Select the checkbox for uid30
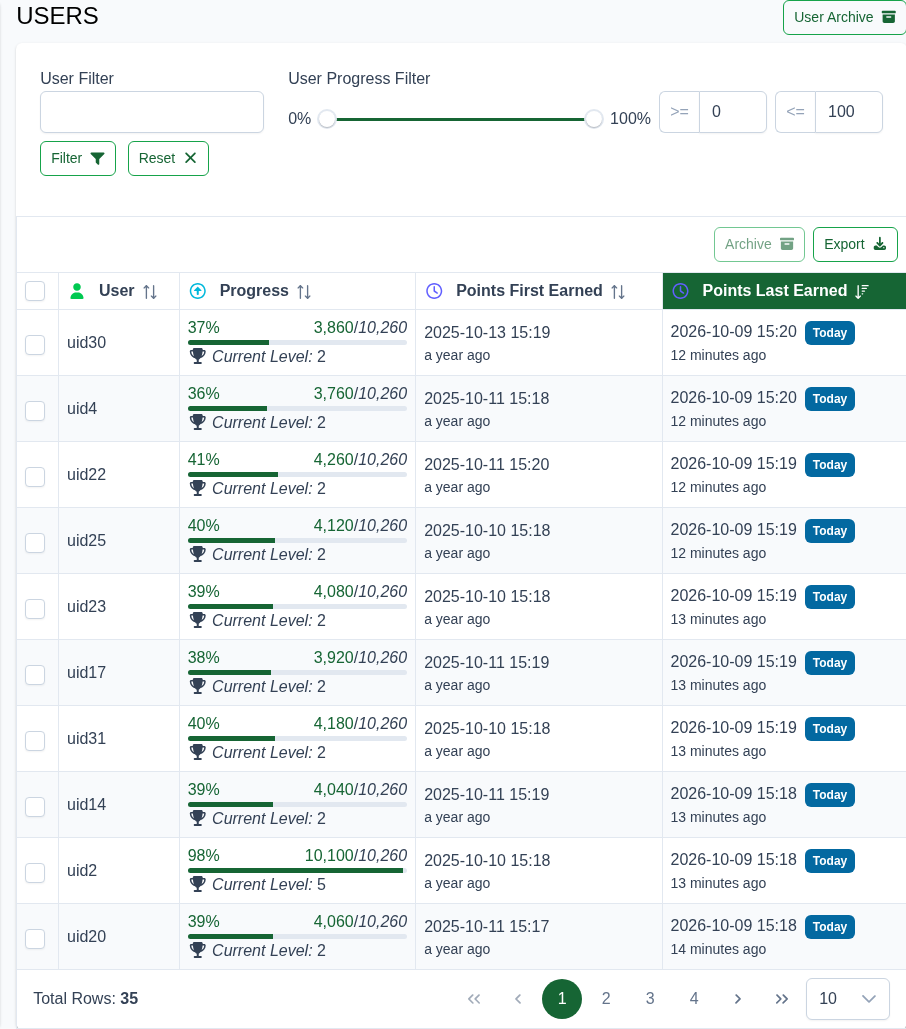 [x=35, y=345]
